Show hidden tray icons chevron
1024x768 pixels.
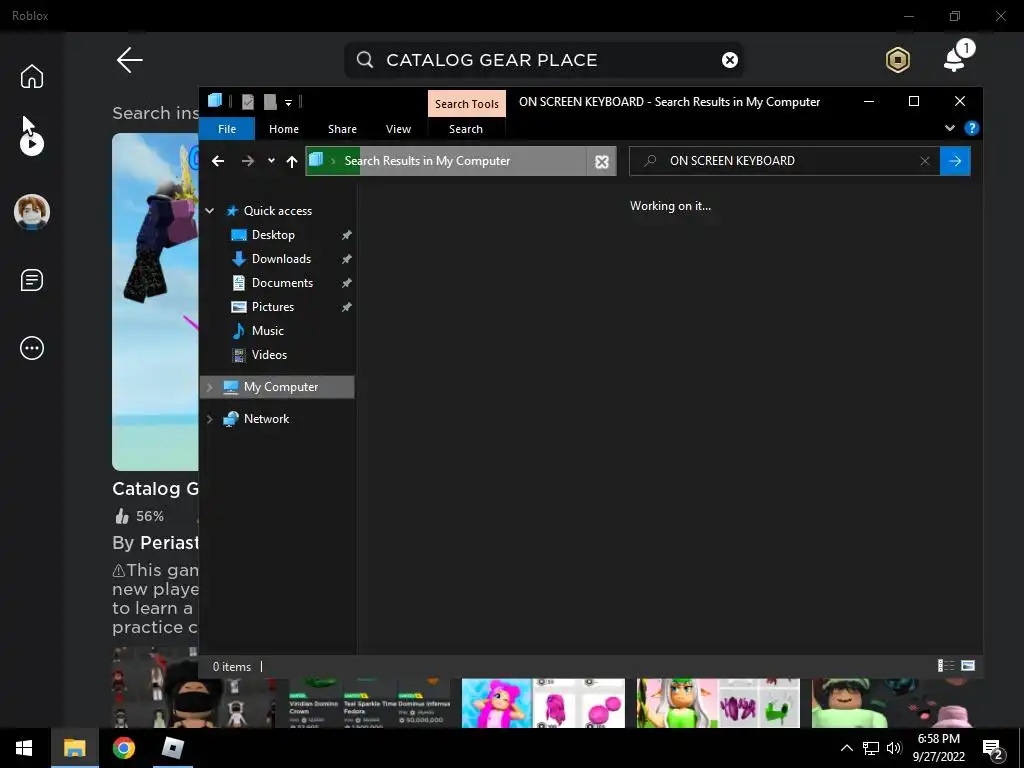coord(846,748)
